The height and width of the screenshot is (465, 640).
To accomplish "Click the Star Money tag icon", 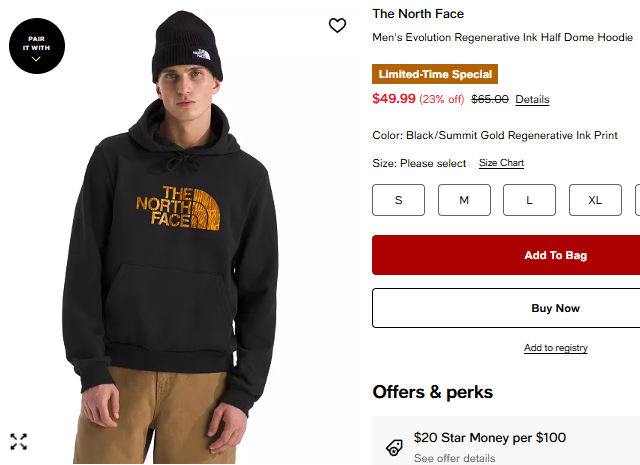I will [x=394, y=447].
